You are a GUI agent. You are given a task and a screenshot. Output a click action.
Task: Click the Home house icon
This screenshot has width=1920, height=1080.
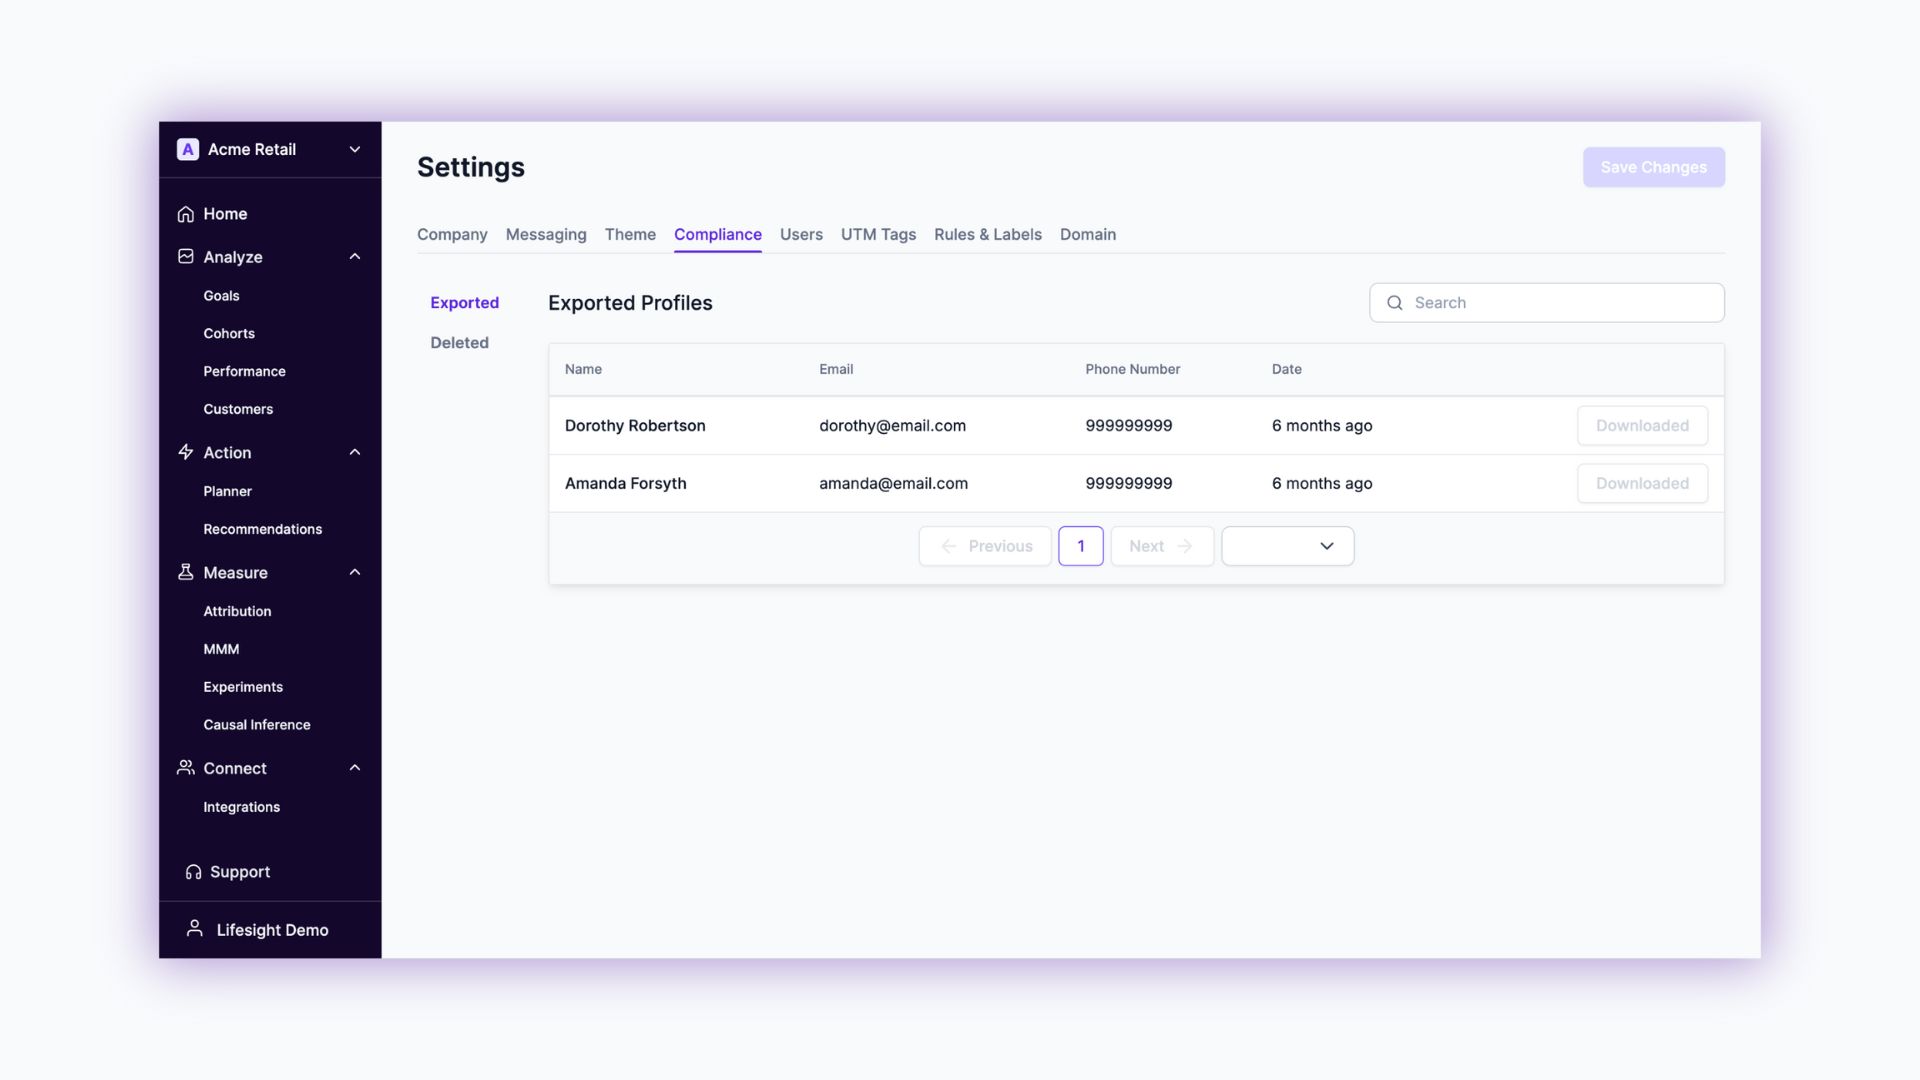tap(185, 214)
